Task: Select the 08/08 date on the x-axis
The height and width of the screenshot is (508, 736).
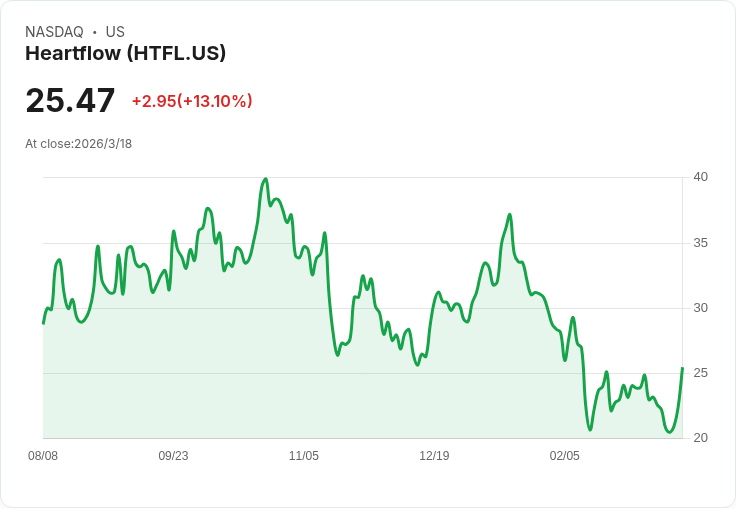Action: [43, 456]
